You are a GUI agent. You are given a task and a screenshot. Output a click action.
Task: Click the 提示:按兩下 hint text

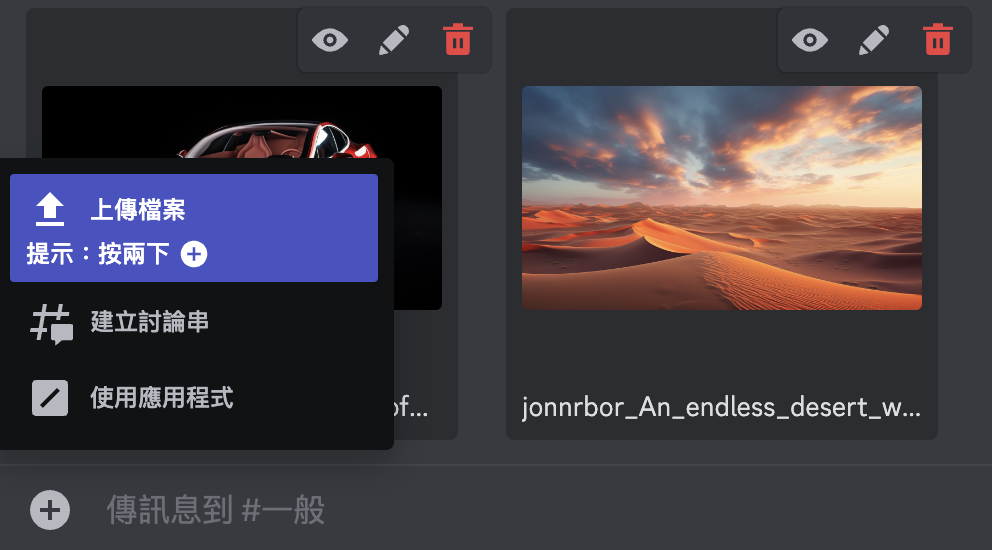pos(97,254)
